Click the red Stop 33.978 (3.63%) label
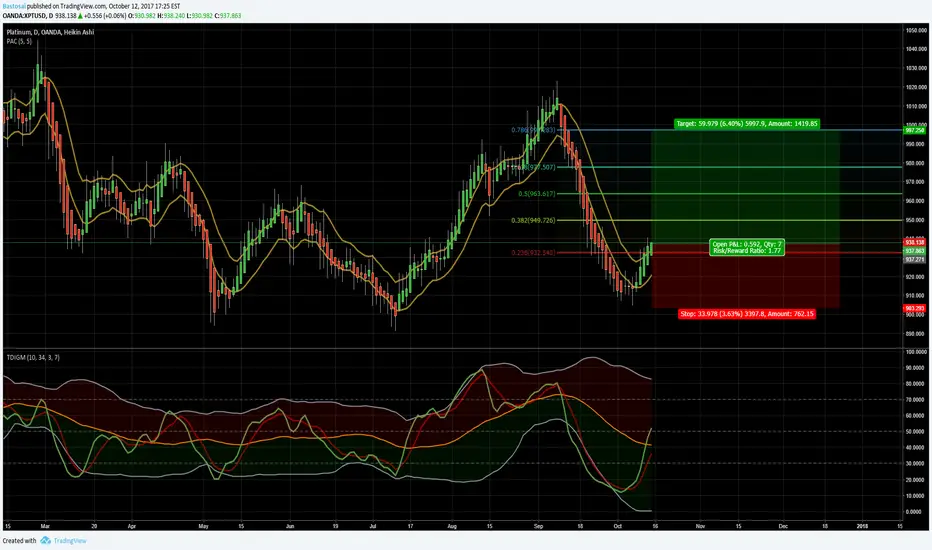The image size is (932, 550). click(x=747, y=313)
